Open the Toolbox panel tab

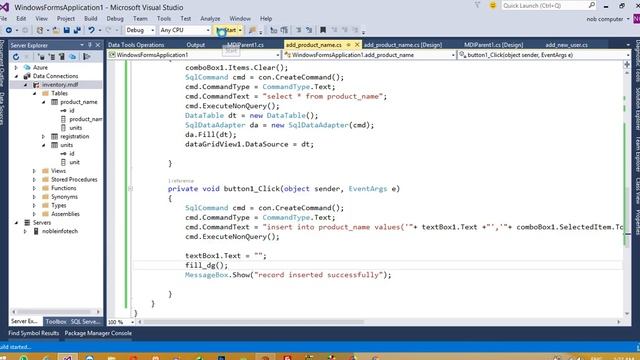point(56,322)
